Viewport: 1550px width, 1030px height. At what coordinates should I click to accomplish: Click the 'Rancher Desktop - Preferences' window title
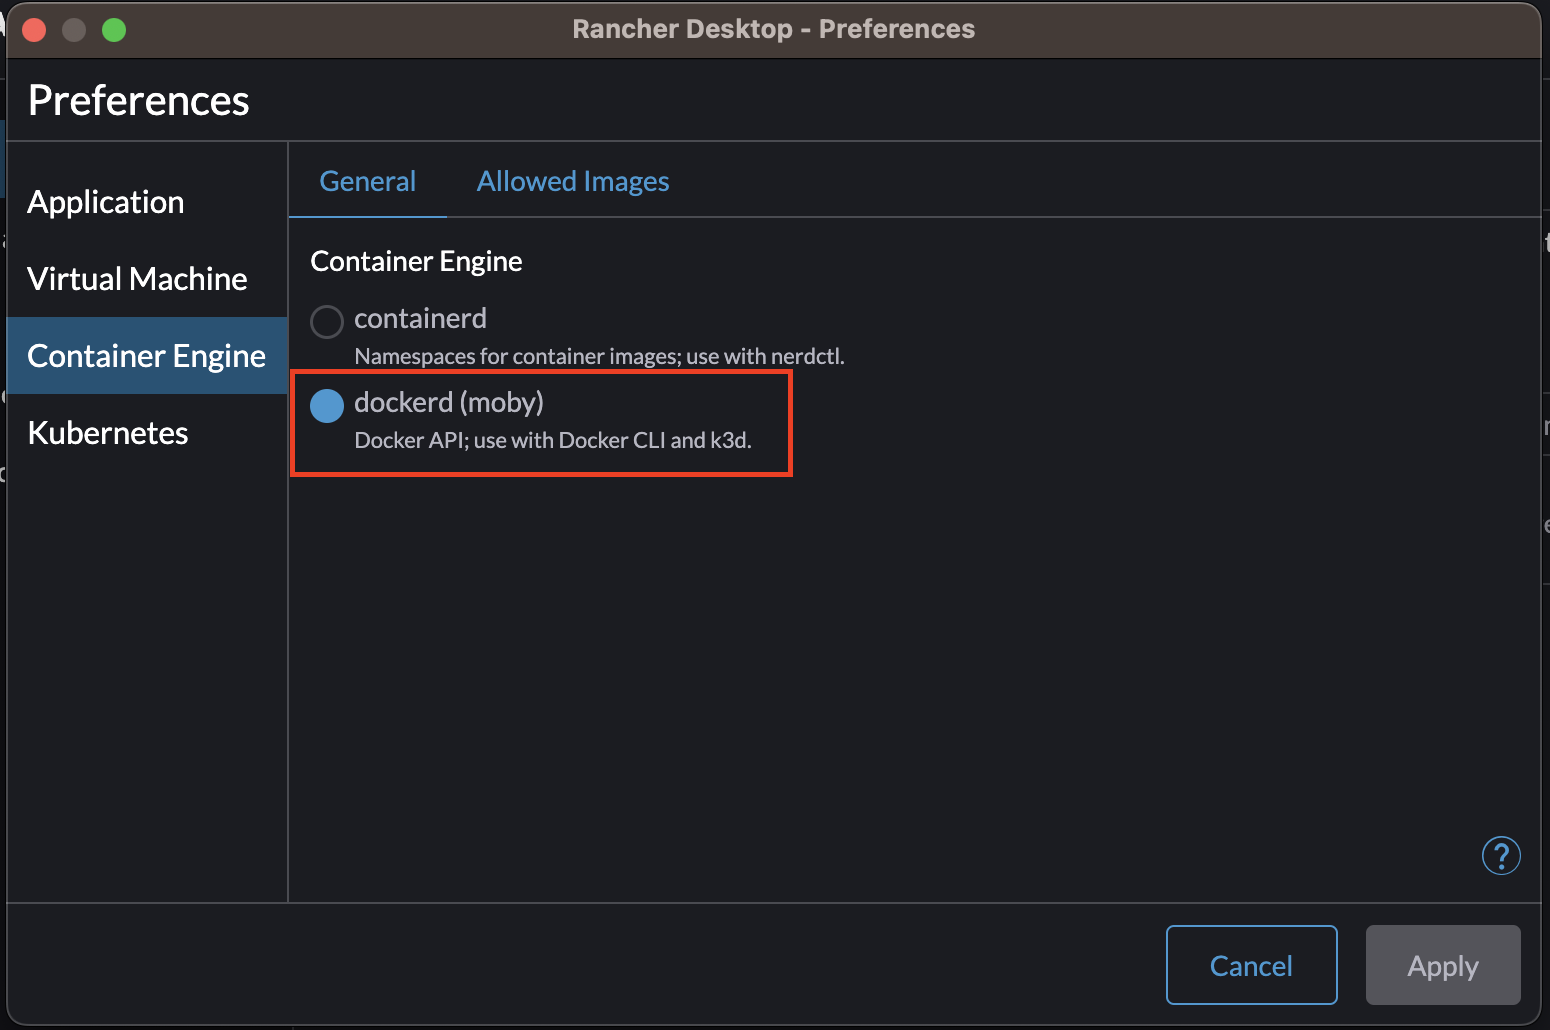774,29
